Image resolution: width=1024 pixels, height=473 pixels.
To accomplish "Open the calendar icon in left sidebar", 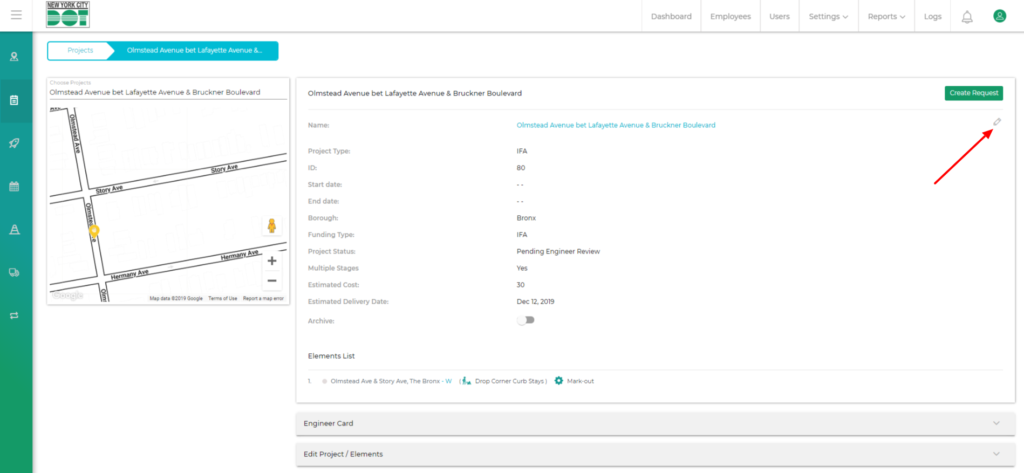I will coord(15,186).
